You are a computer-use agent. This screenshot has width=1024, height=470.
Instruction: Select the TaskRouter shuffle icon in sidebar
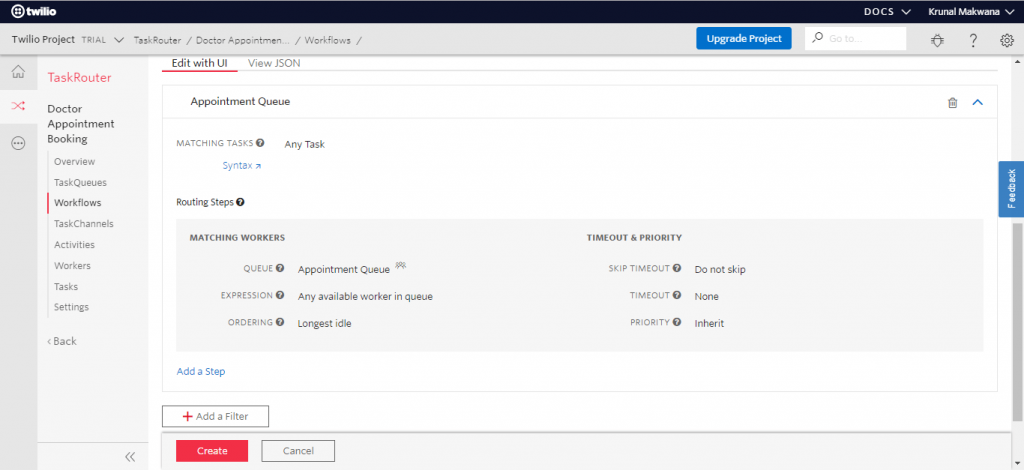[x=18, y=106]
